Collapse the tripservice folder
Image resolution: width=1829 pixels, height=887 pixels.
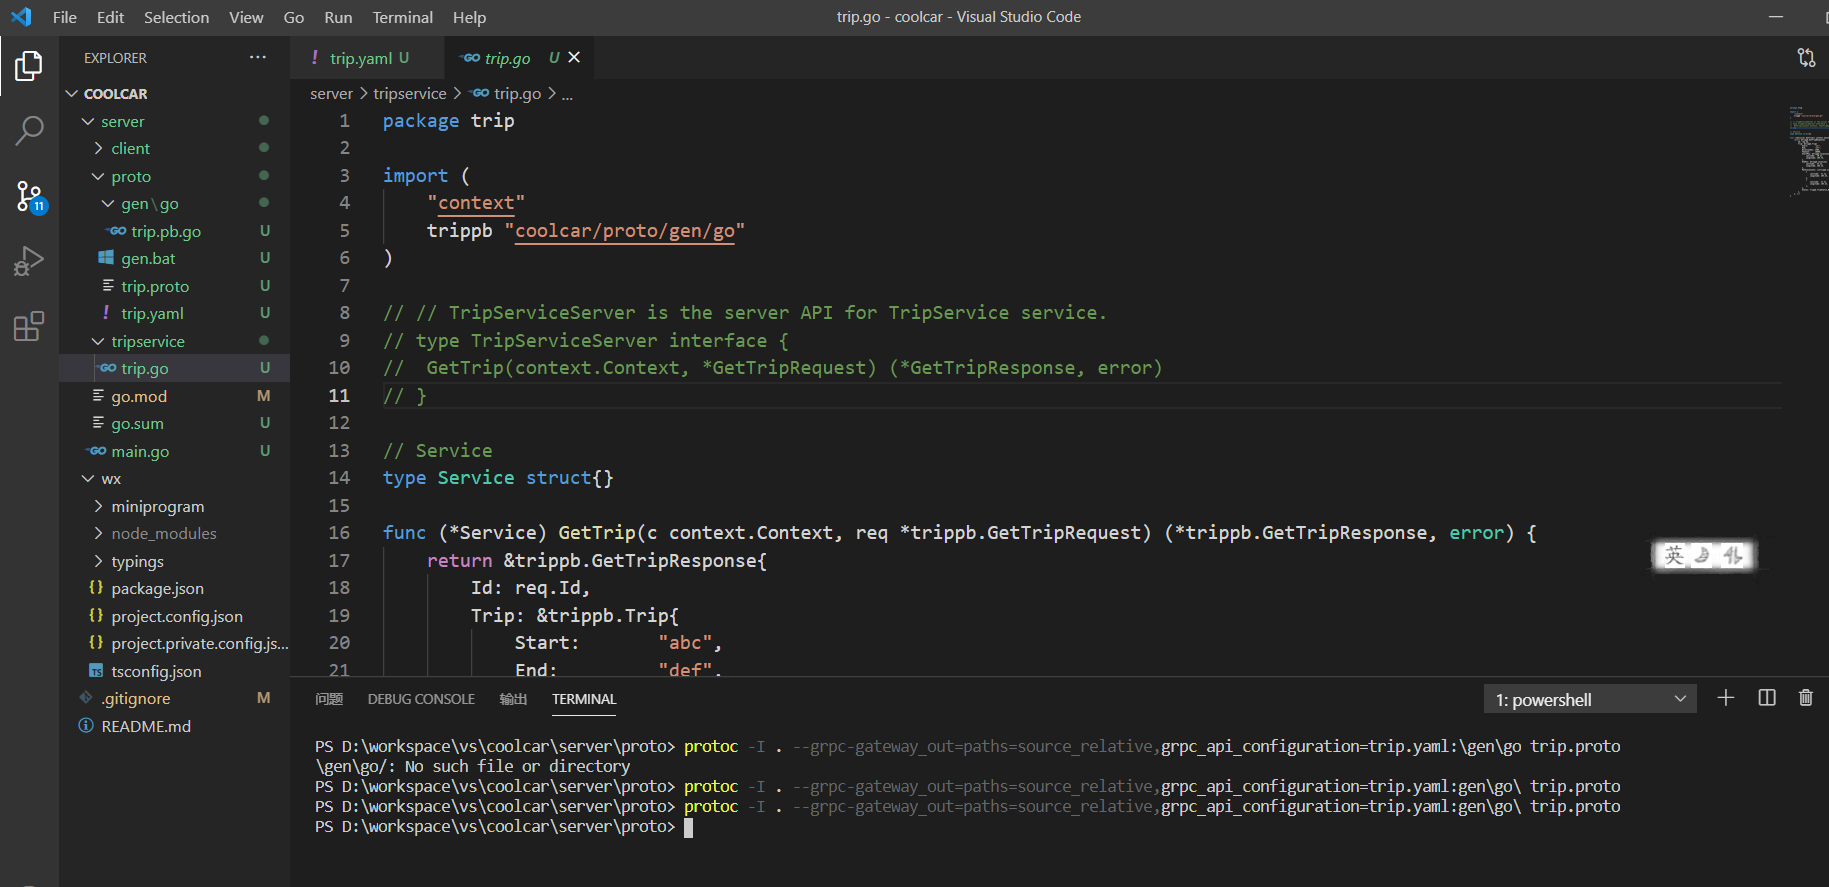tap(99, 341)
